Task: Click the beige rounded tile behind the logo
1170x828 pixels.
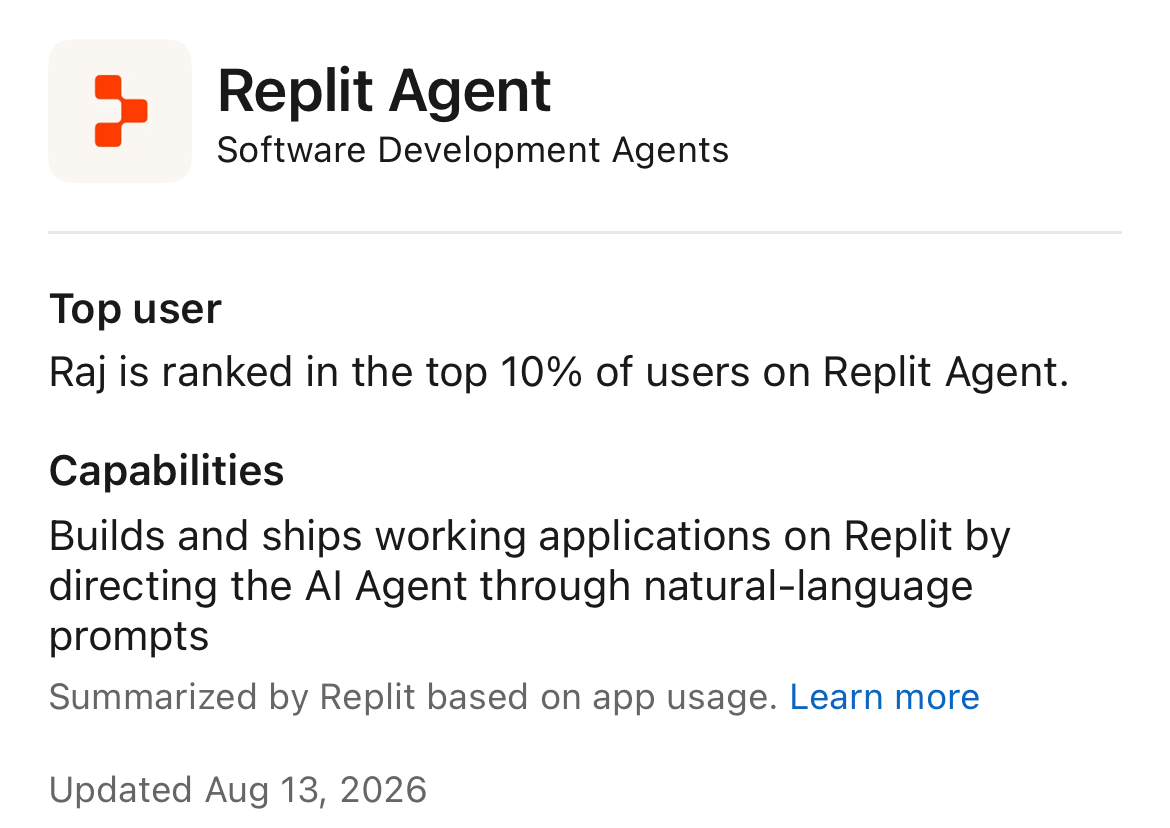Action: tap(120, 111)
